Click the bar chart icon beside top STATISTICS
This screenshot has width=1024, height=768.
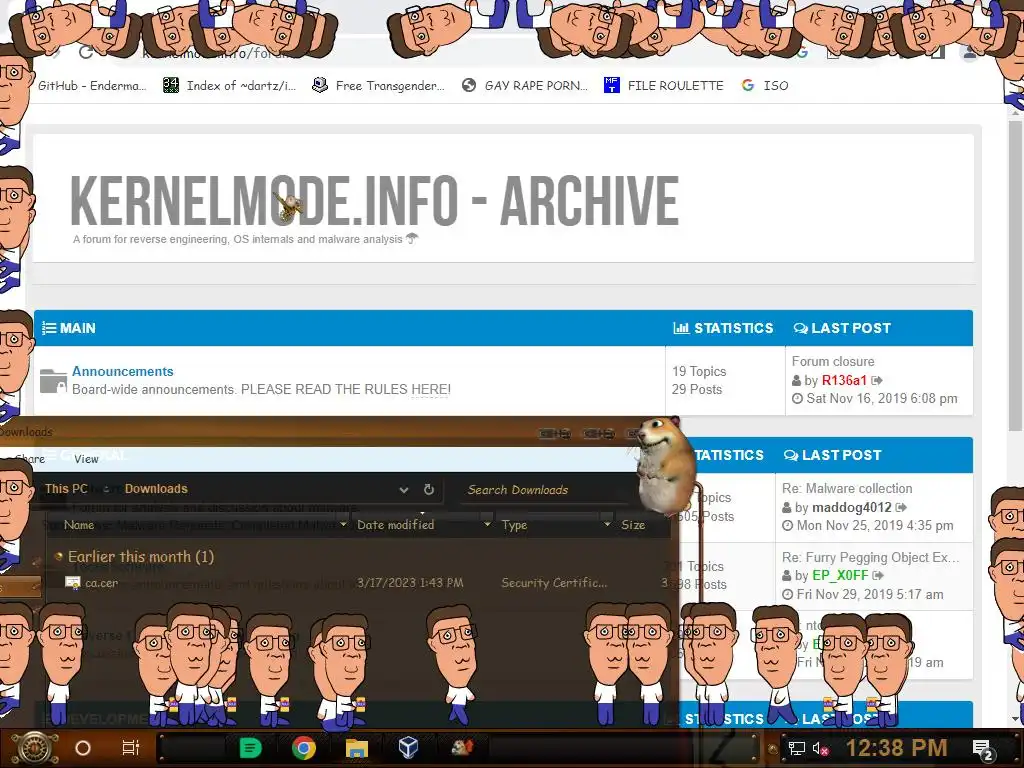(681, 328)
